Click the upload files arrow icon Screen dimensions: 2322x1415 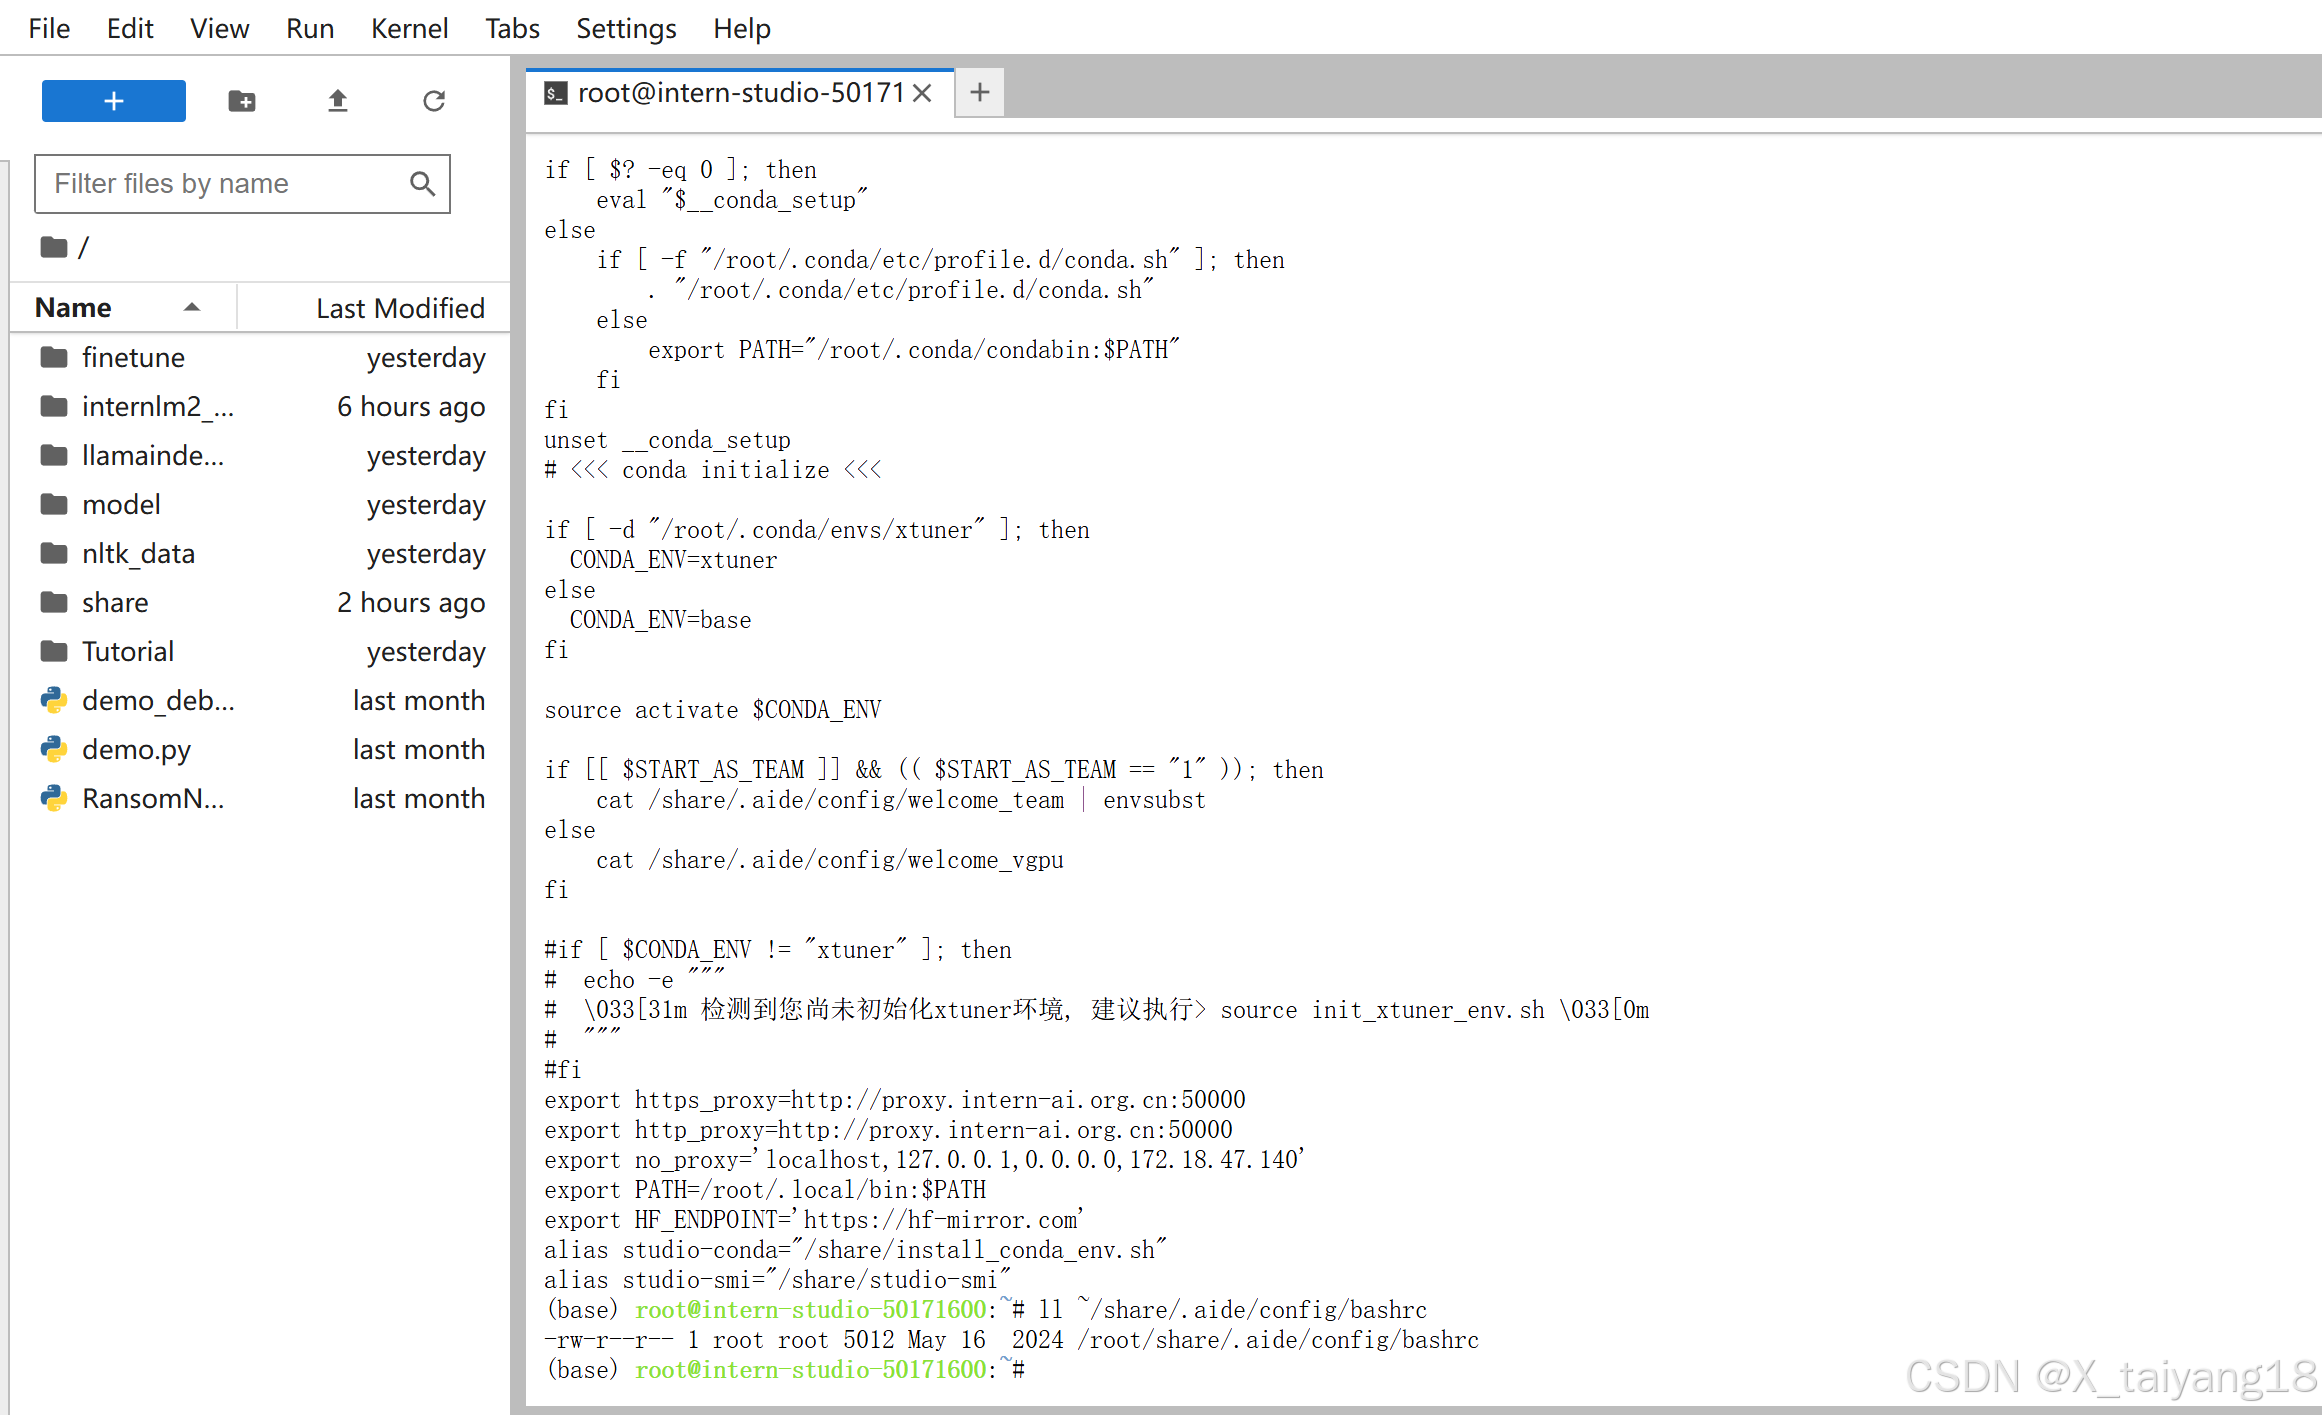tap(337, 101)
